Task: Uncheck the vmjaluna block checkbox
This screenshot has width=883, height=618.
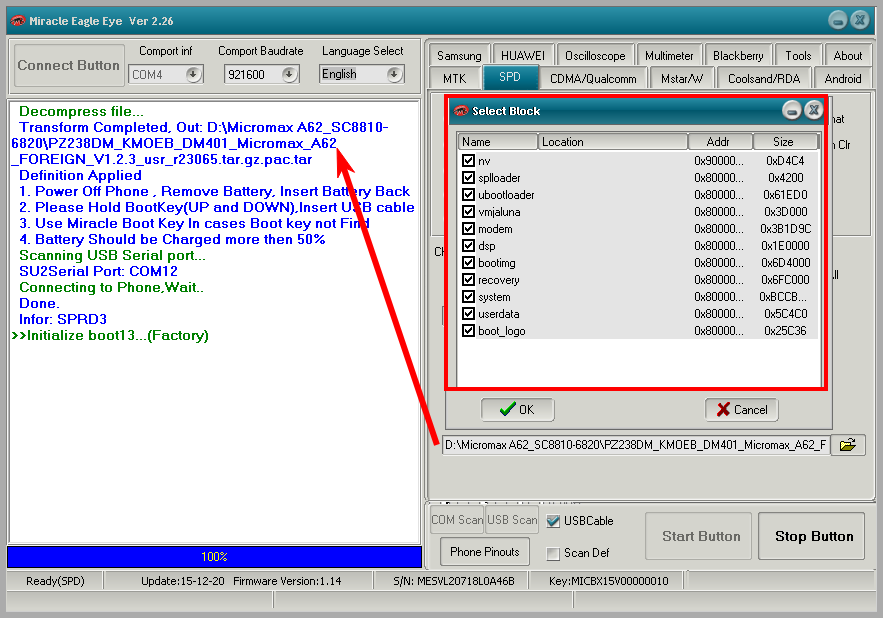Action: pyautogui.click(x=468, y=212)
